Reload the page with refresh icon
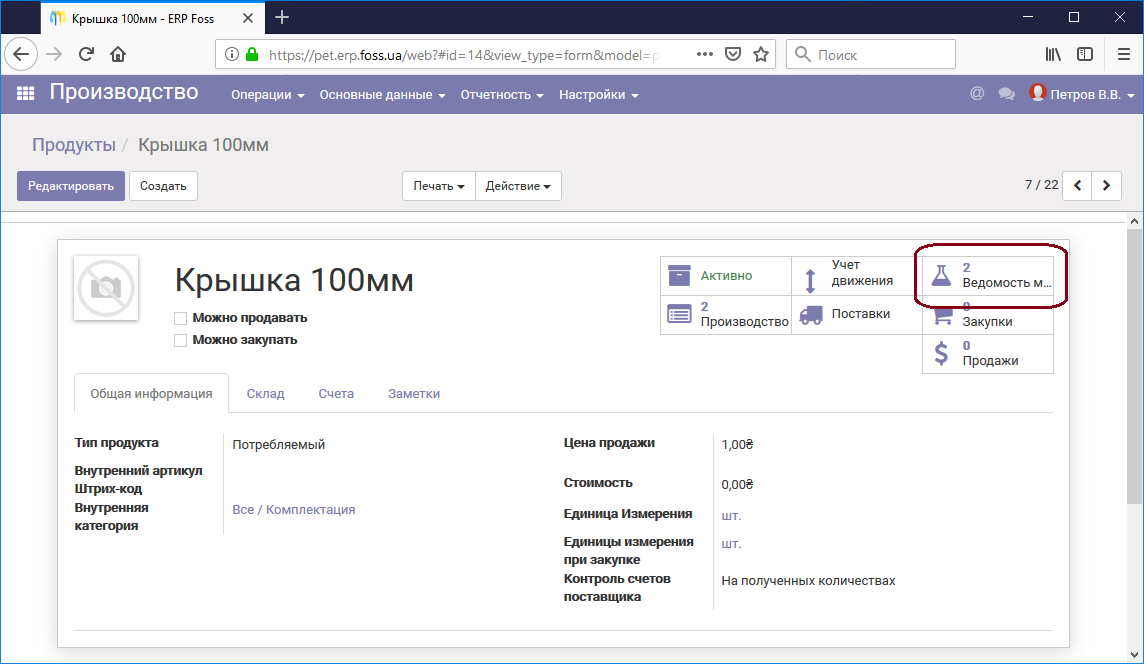1144x664 pixels. (86, 54)
